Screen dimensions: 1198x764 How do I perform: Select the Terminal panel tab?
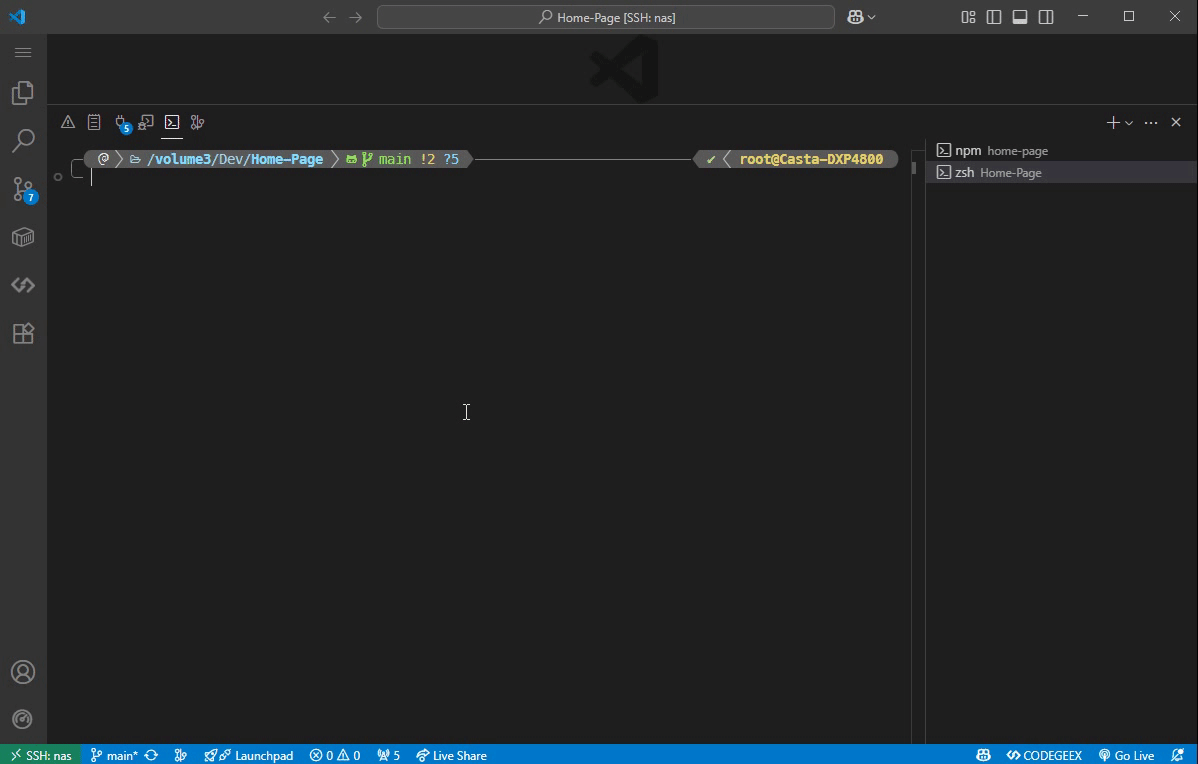(172, 122)
